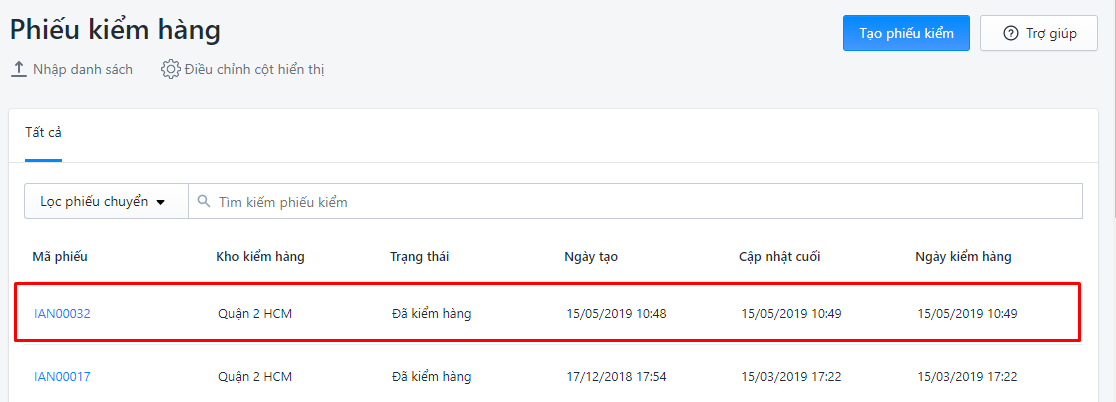This screenshot has width=1116, height=402.
Task: Open Trợ giúp help button
Action: [1039, 33]
